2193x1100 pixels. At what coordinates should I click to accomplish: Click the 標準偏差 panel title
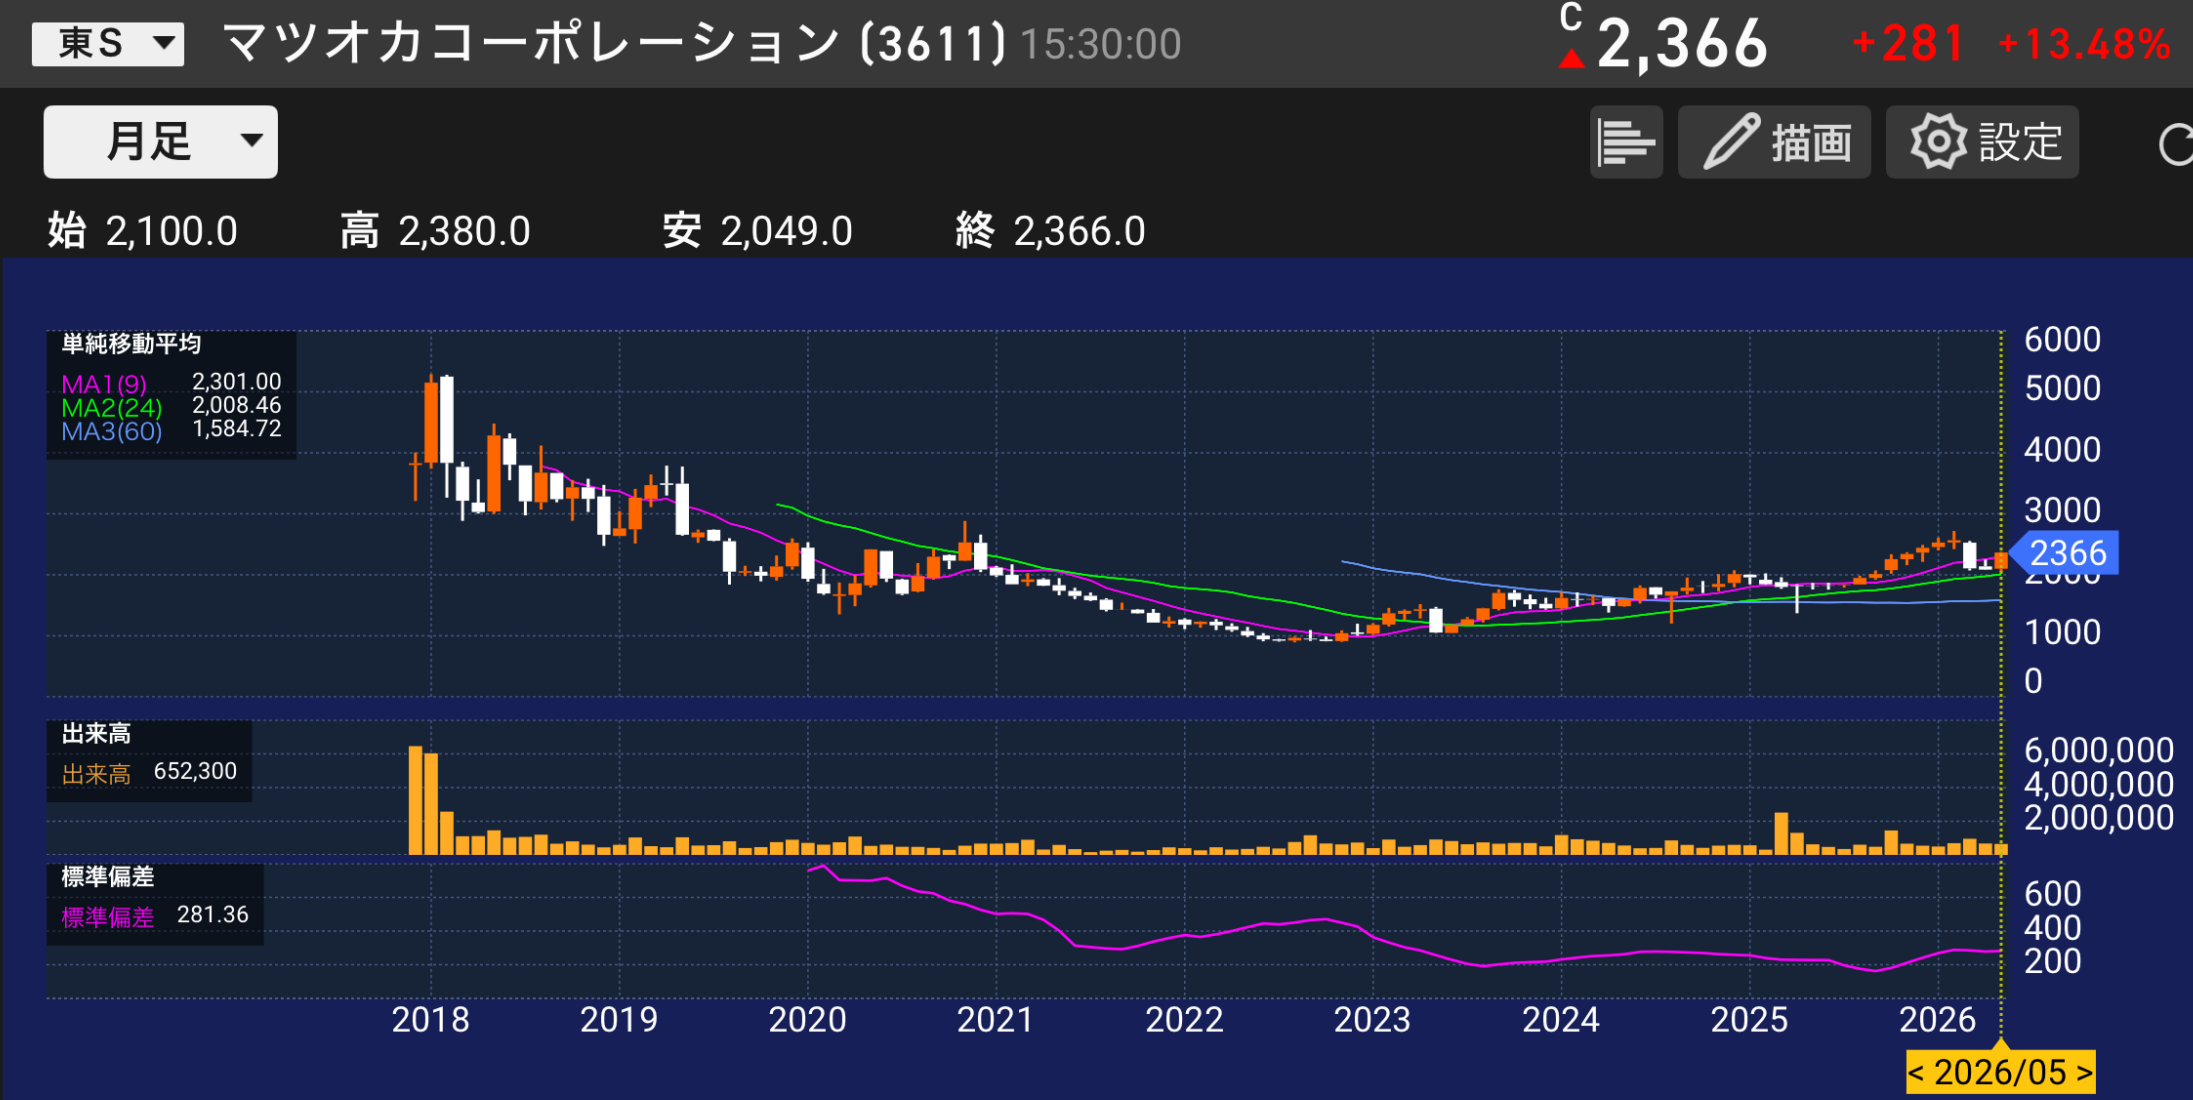click(108, 877)
